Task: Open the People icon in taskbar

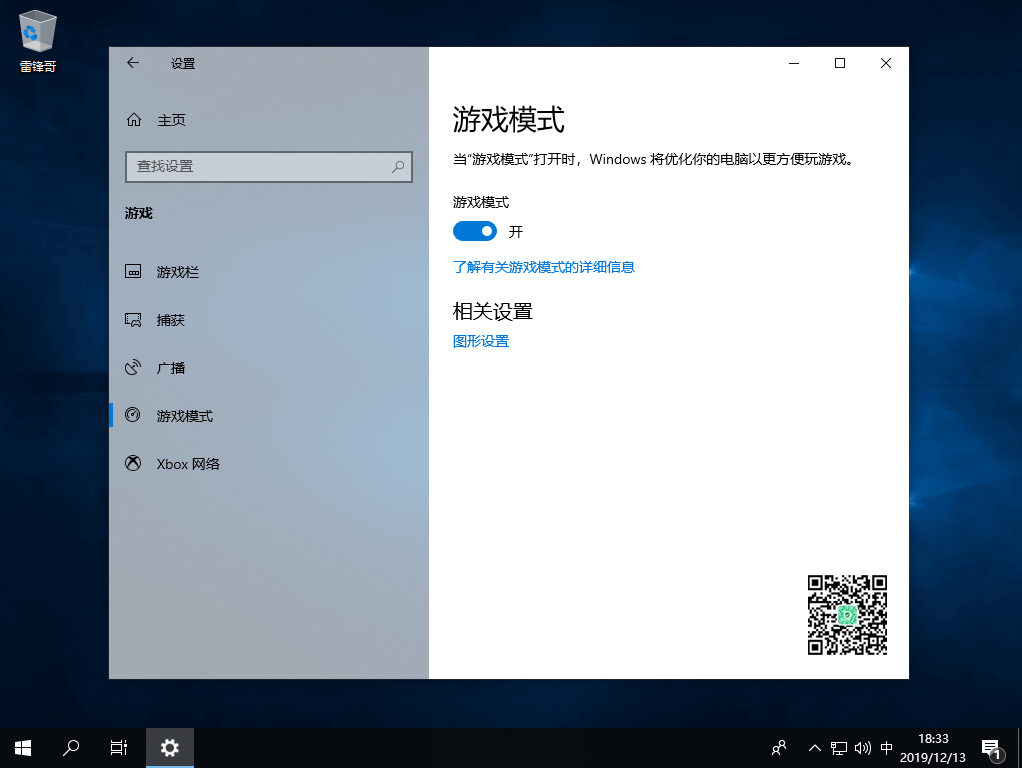Action: (779, 748)
